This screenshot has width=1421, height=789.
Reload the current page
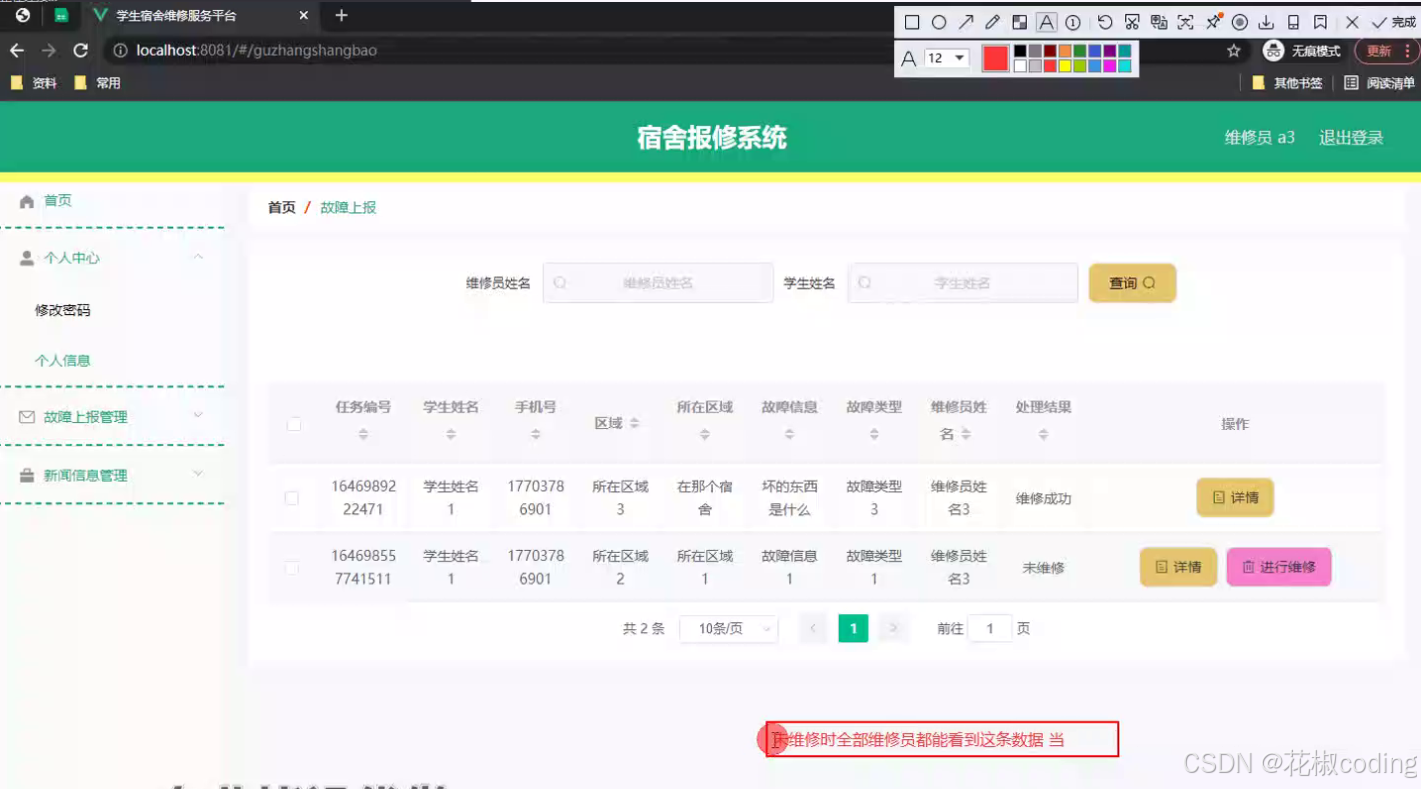click(81, 50)
